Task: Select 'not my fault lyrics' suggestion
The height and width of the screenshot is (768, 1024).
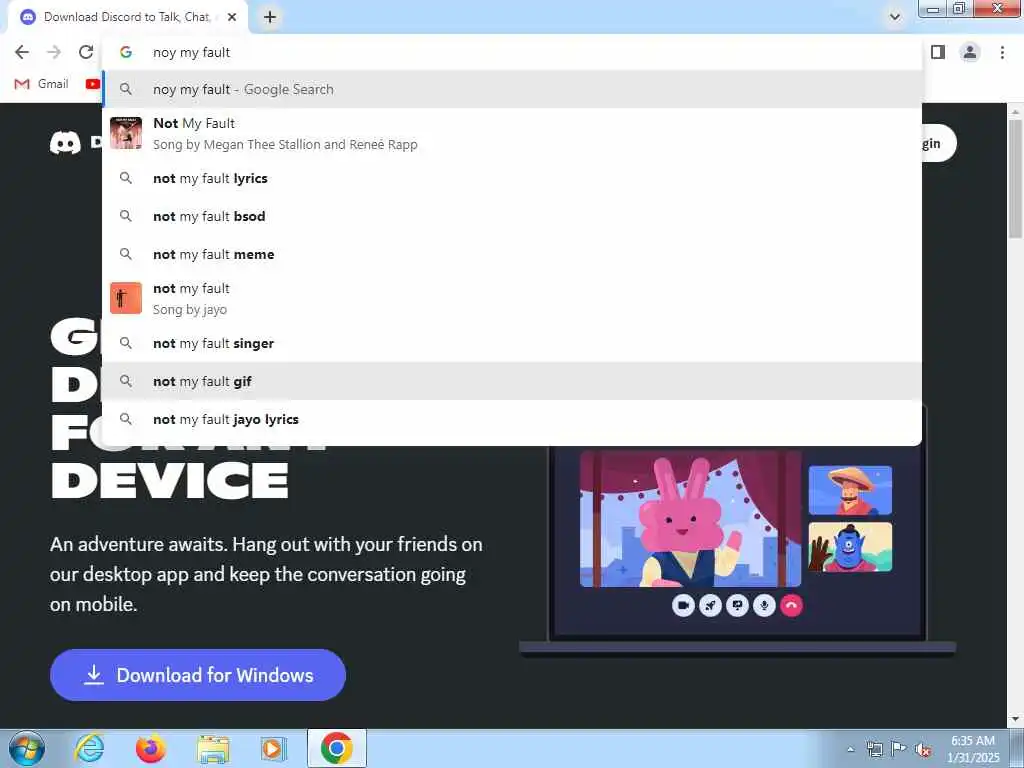Action: (x=512, y=178)
